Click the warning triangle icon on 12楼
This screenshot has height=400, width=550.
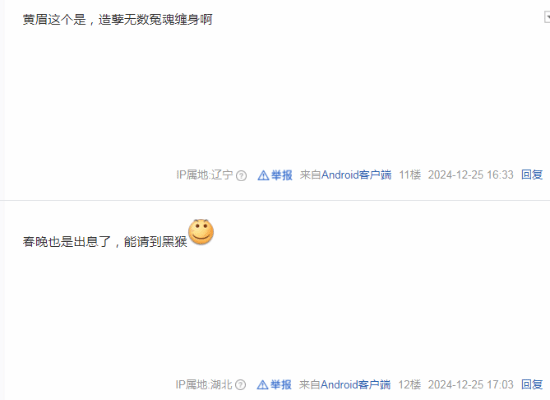[262, 385]
